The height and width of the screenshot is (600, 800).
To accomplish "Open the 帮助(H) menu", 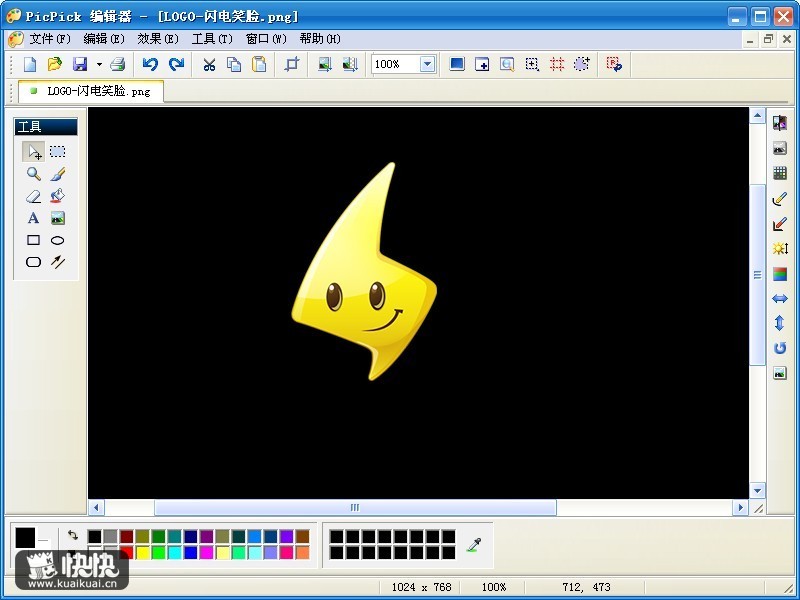I will click(x=320, y=39).
